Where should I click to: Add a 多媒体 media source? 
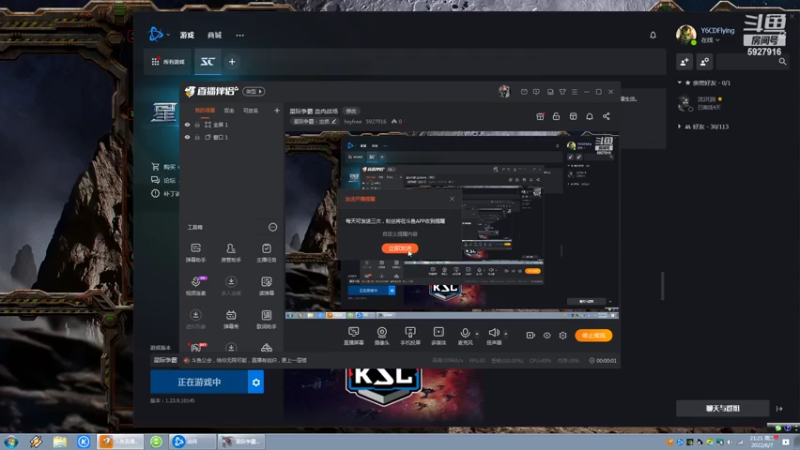pos(438,336)
